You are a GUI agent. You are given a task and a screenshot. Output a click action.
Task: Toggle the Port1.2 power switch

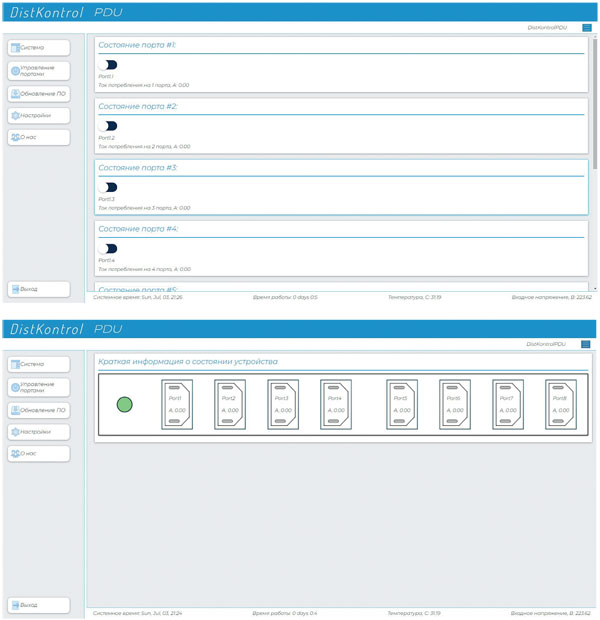[108, 126]
